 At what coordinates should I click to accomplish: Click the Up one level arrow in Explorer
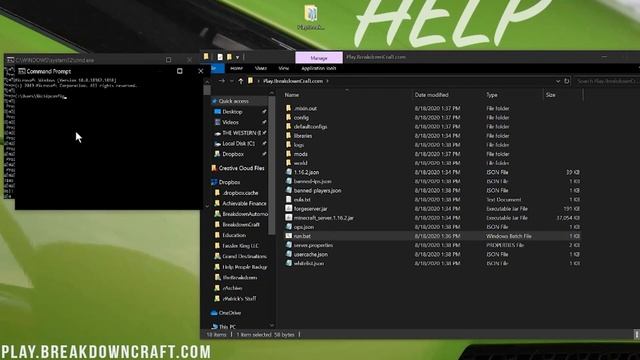click(240, 81)
